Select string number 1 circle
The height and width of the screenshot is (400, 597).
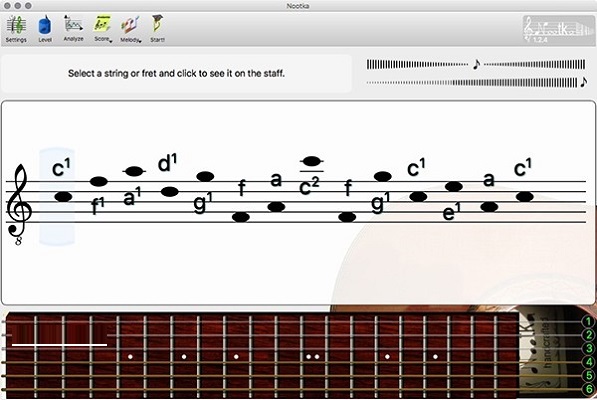[x=589, y=321]
